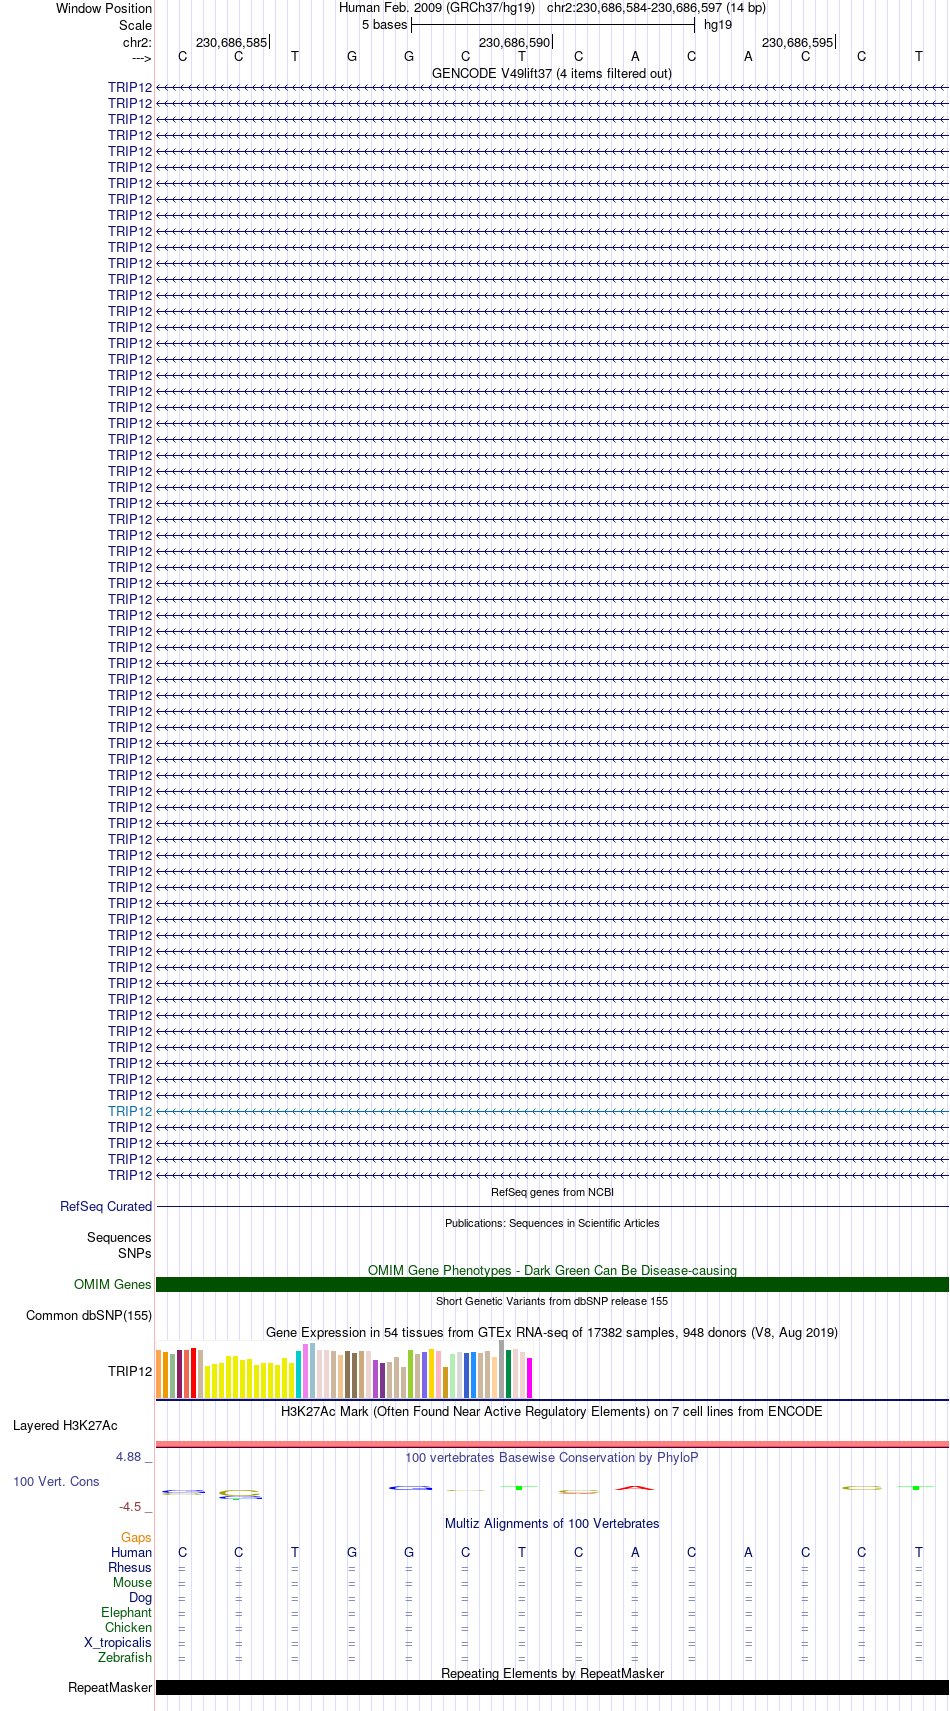The width and height of the screenshot is (950, 1711).
Task: Click the pink H3K27Ac signal bar
Action: click(552, 1443)
